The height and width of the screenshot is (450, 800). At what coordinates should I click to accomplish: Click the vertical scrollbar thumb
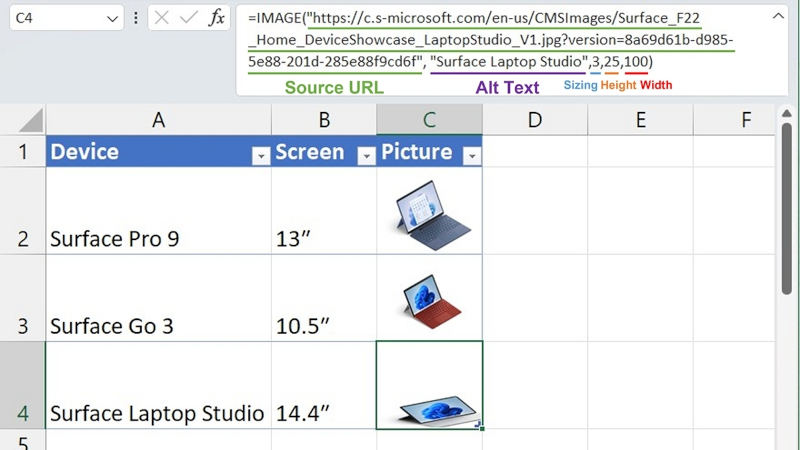click(787, 208)
